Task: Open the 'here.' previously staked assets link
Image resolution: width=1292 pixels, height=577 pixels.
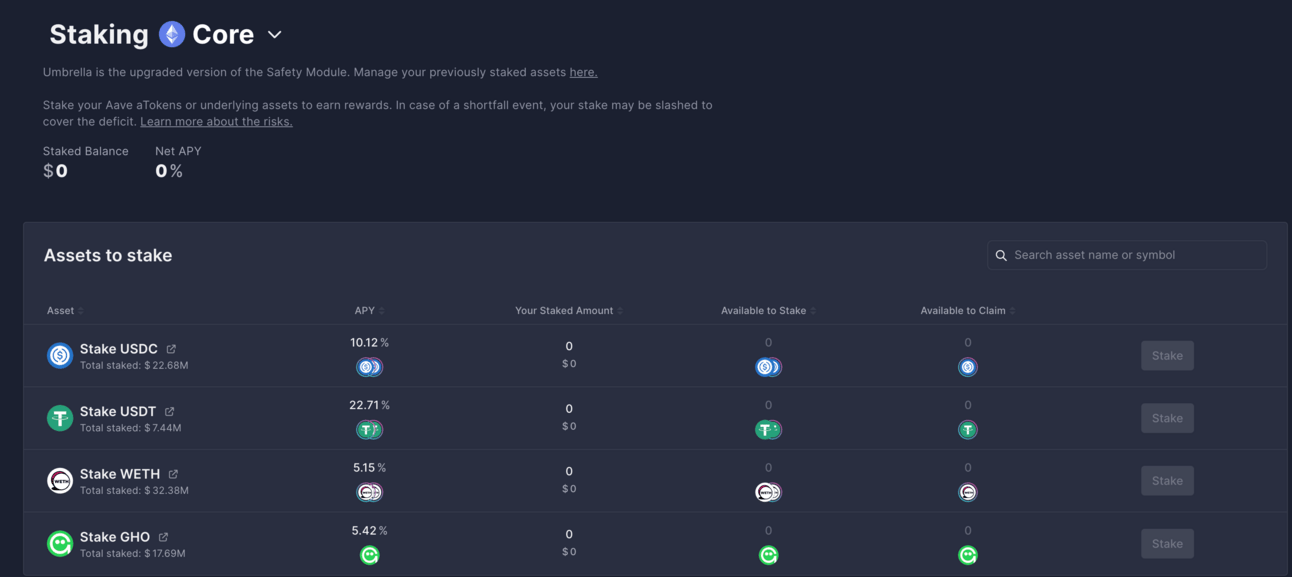Action: [583, 72]
